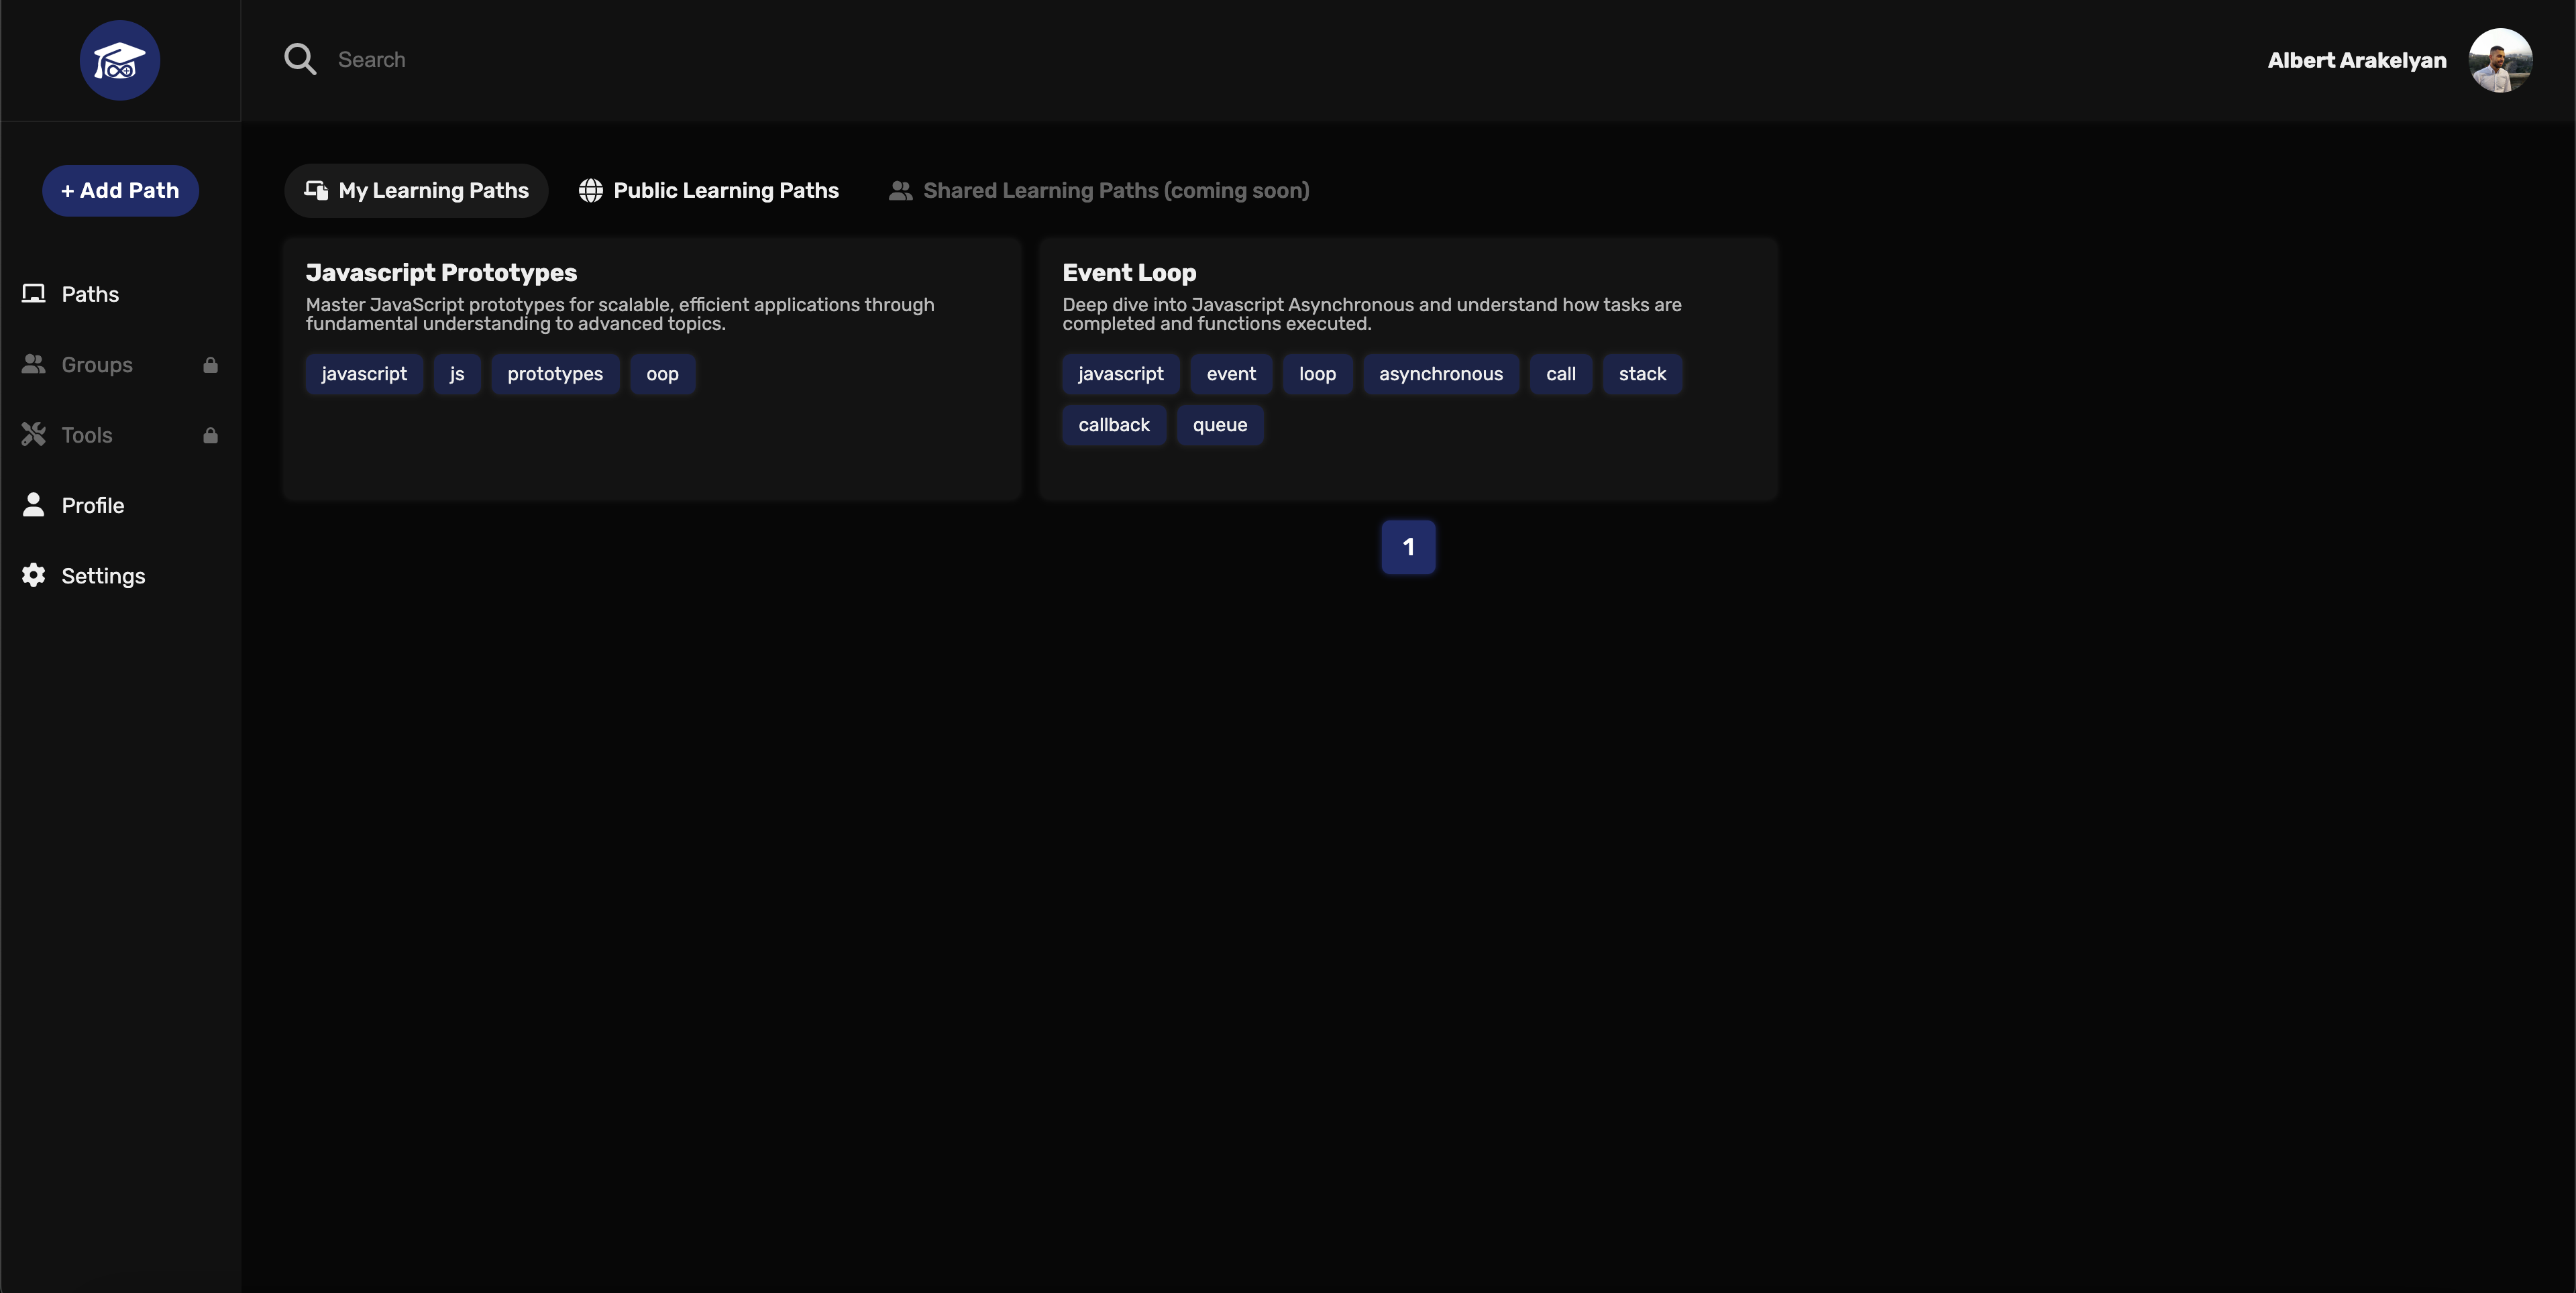Click the oop tag
This screenshot has width=2576, height=1293.
pos(662,374)
